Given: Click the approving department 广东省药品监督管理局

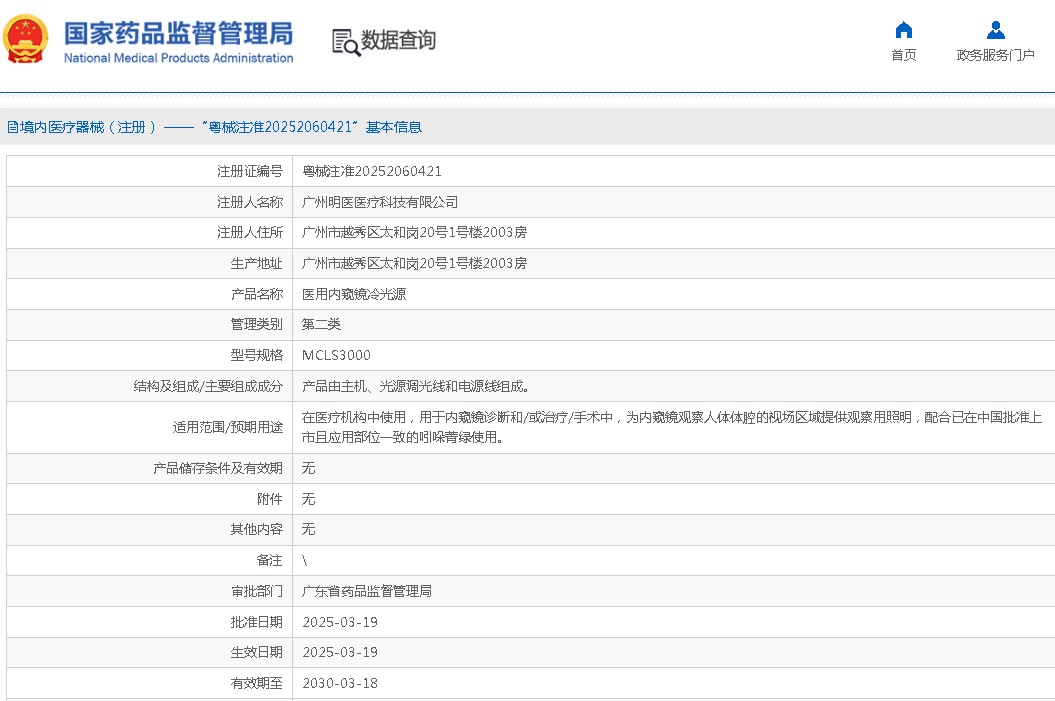Looking at the screenshot, I should (367, 591).
